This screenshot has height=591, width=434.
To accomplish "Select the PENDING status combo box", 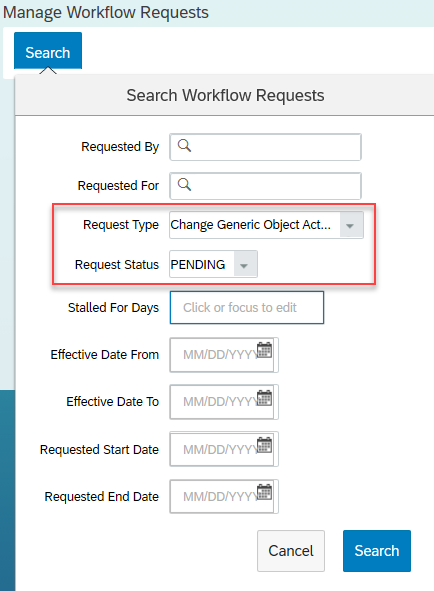I will point(213,264).
